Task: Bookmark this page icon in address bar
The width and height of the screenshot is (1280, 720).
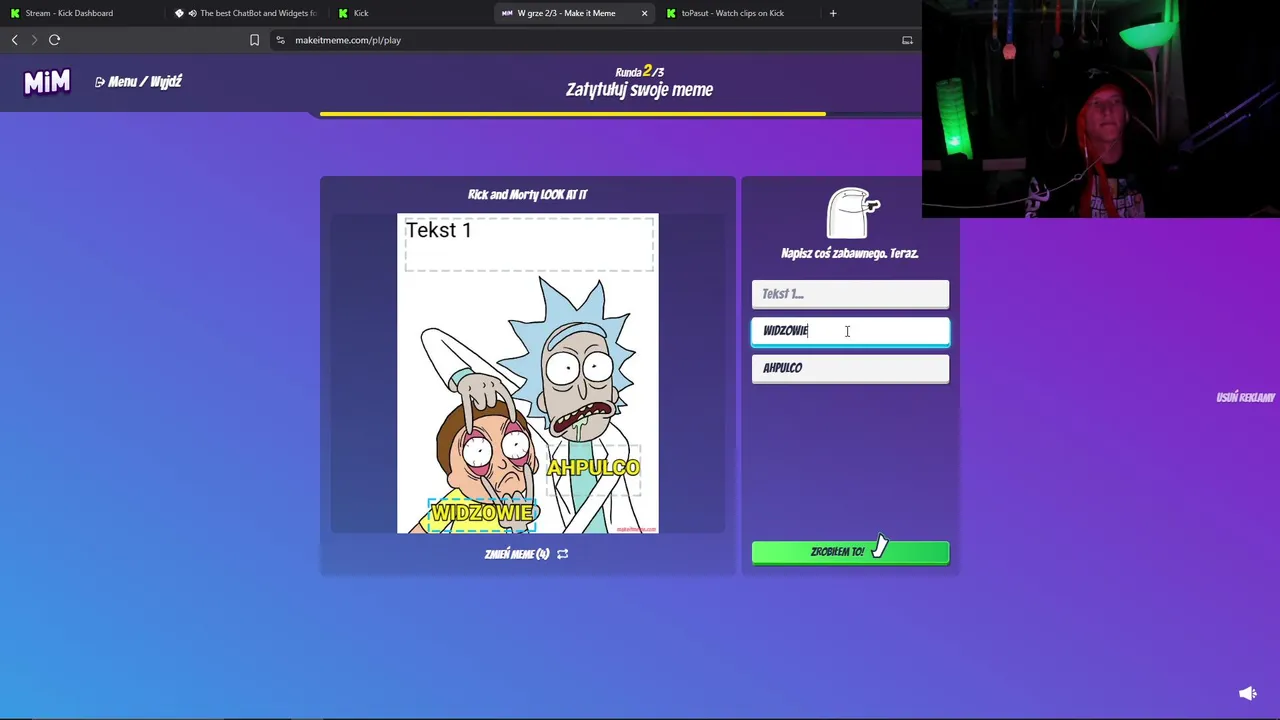Action: pyautogui.click(x=254, y=40)
